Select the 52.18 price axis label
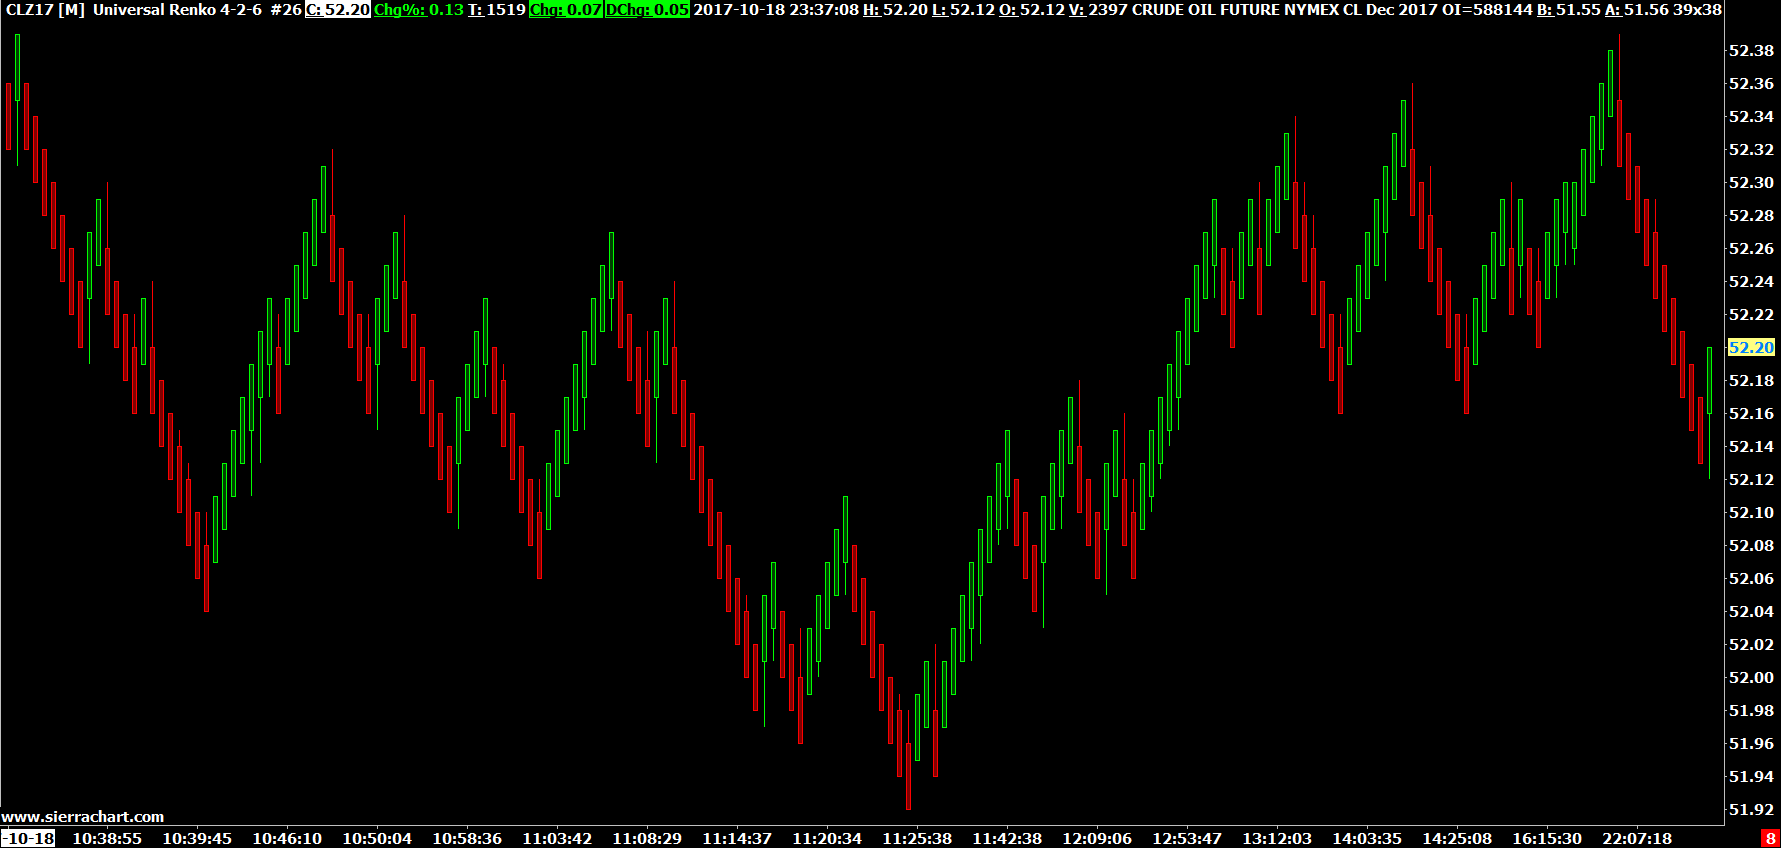The height and width of the screenshot is (848, 1781). pyautogui.click(x=1751, y=381)
